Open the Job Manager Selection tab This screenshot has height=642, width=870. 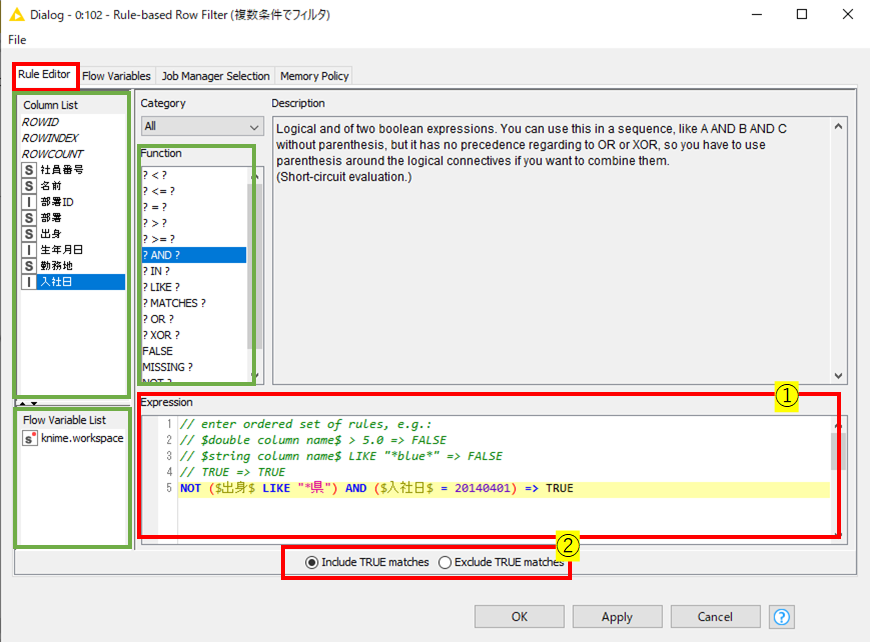215,76
